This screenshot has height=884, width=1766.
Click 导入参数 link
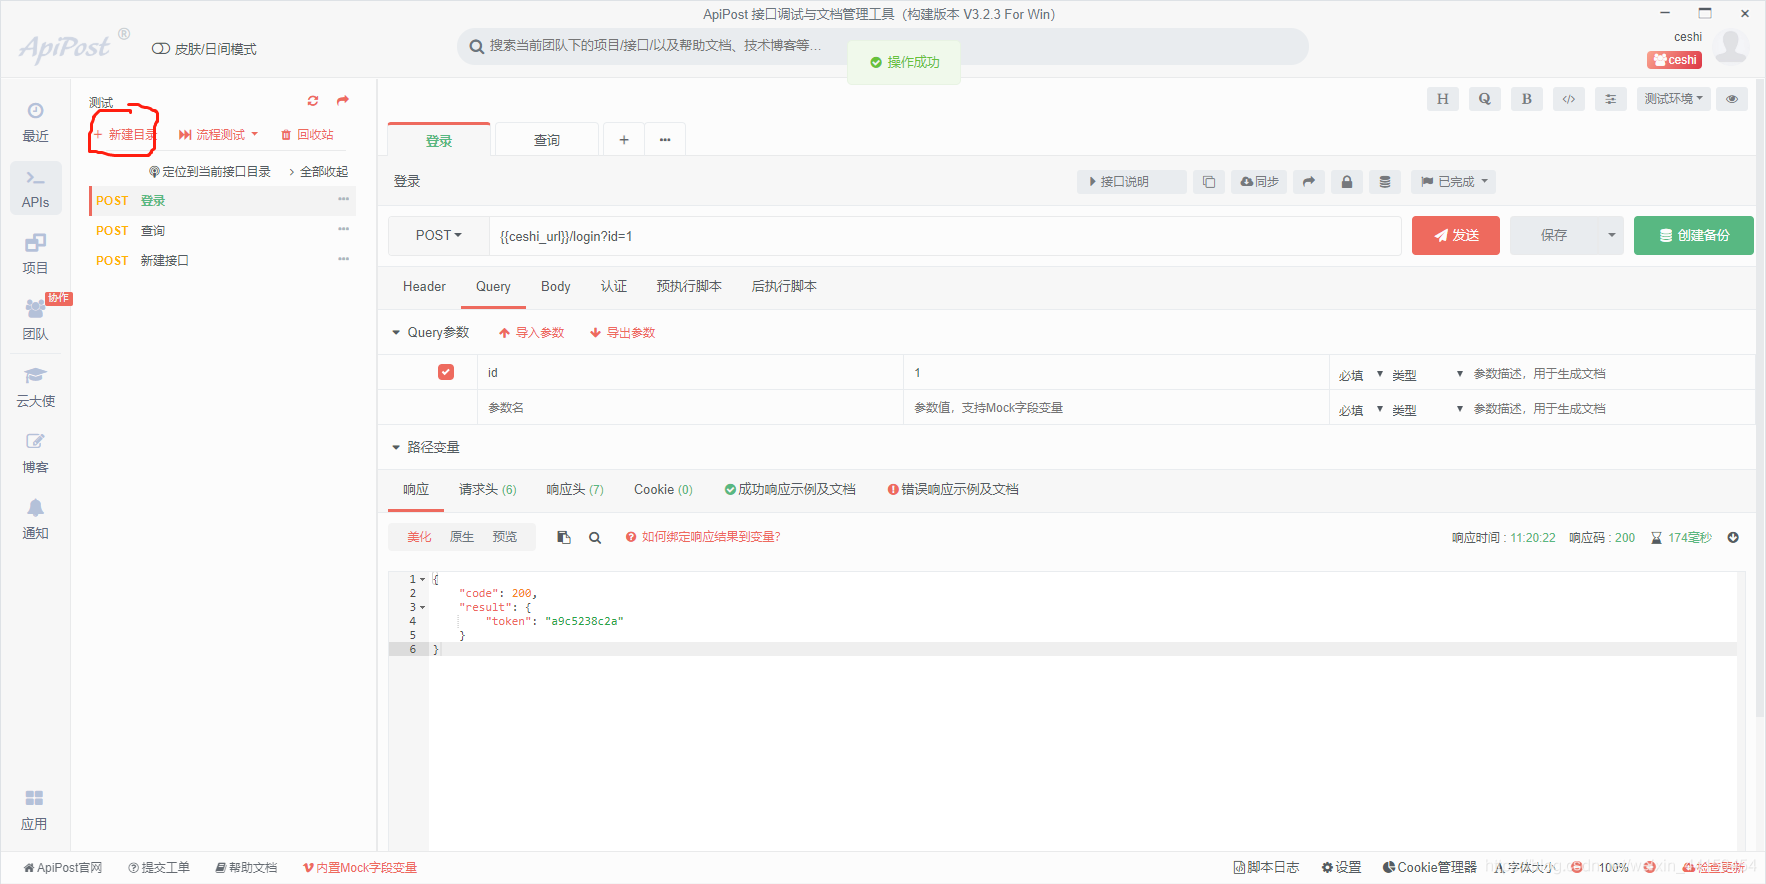532,332
